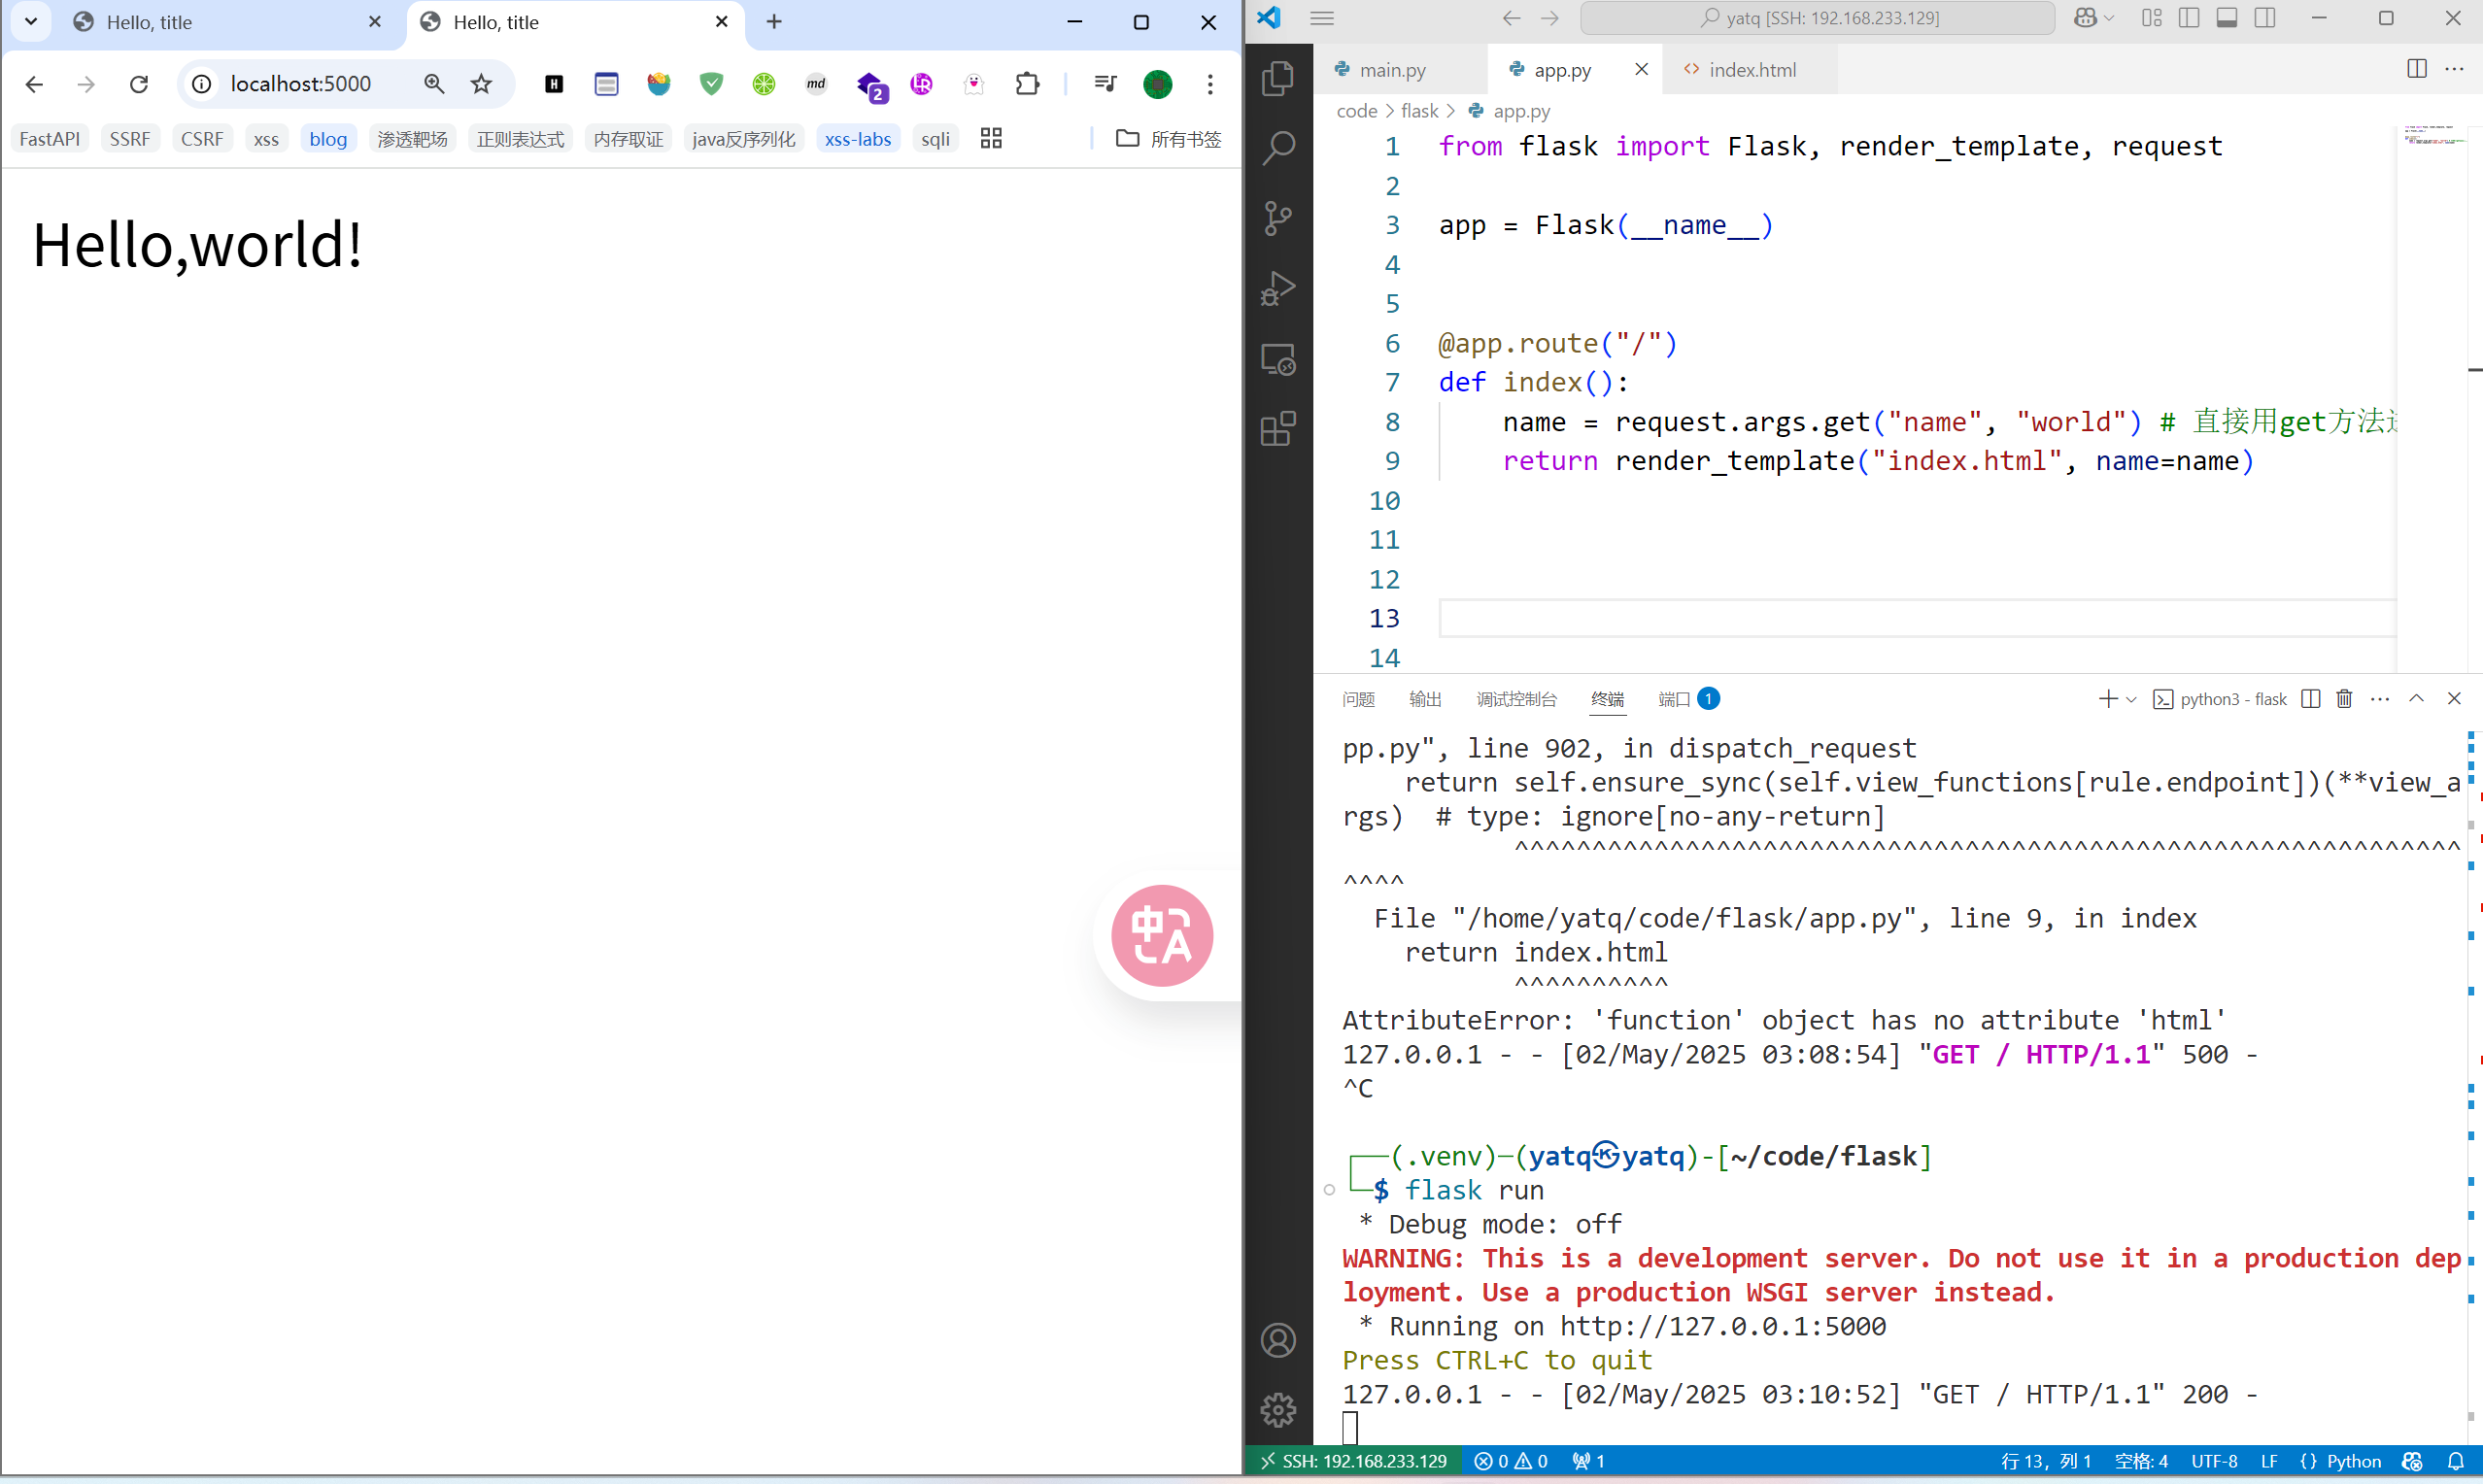The height and width of the screenshot is (1484, 2483).
Task: Open the Explorer view in VS Code
Action: 1278,79
